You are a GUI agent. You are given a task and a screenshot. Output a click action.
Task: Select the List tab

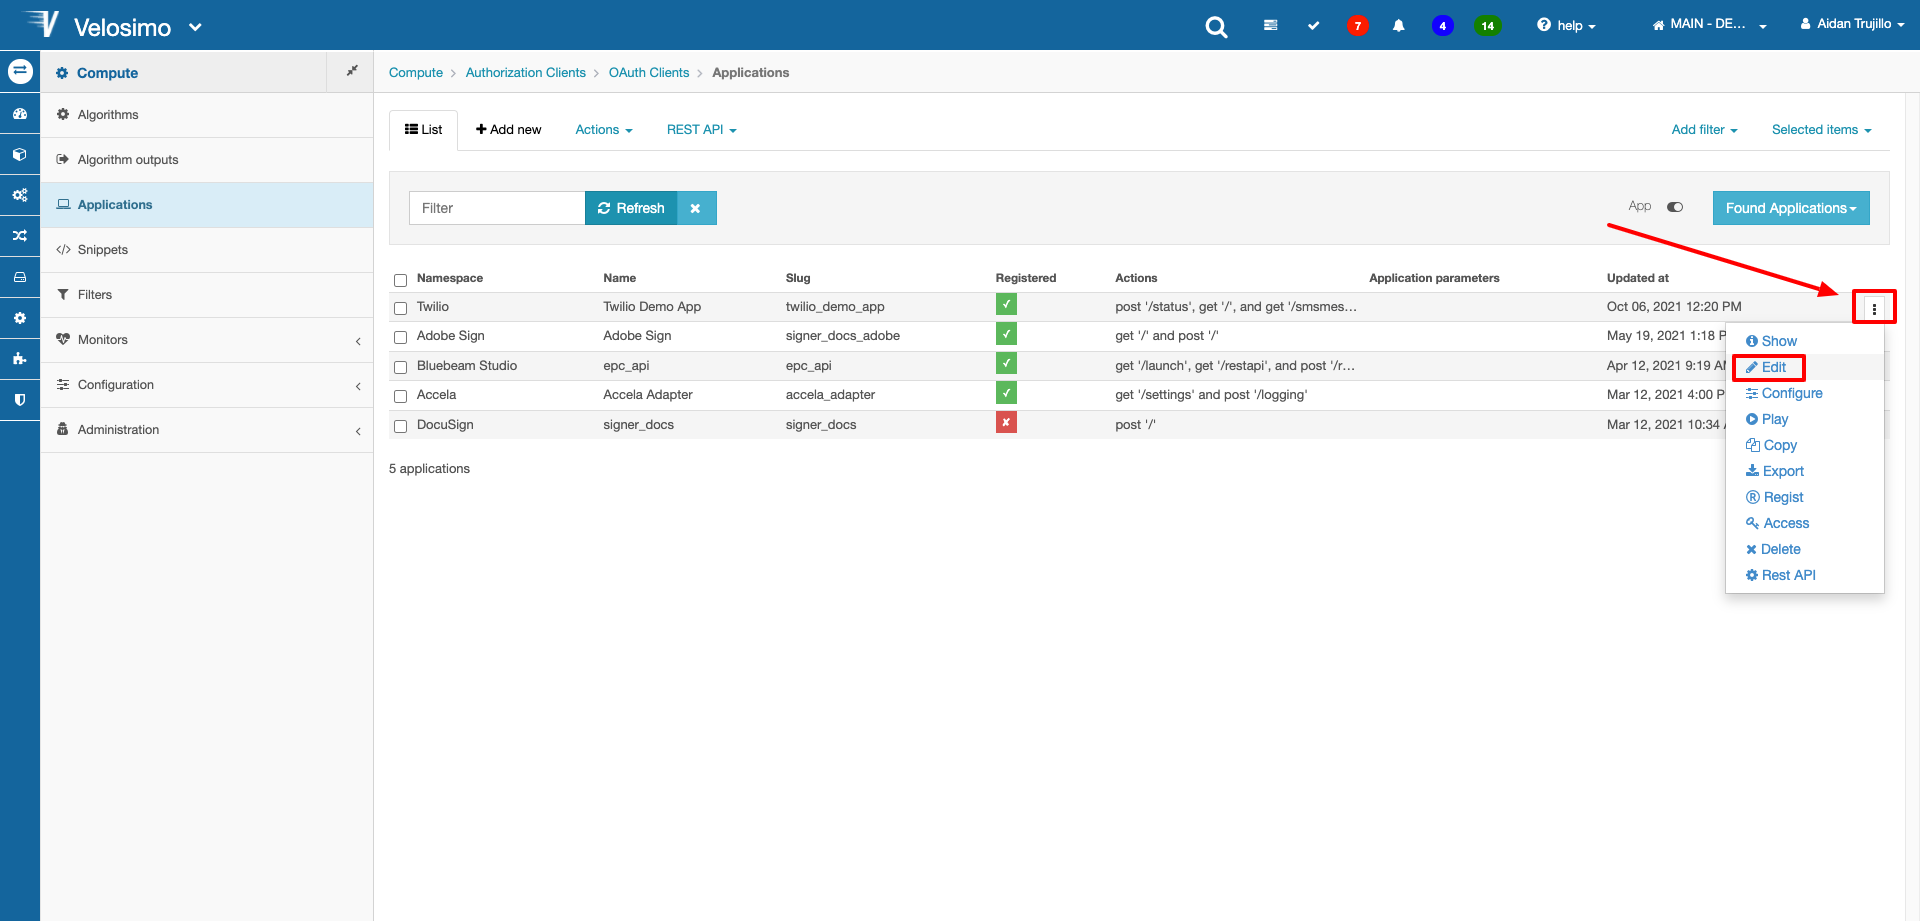pyautogui.click(x=423, y=130)
